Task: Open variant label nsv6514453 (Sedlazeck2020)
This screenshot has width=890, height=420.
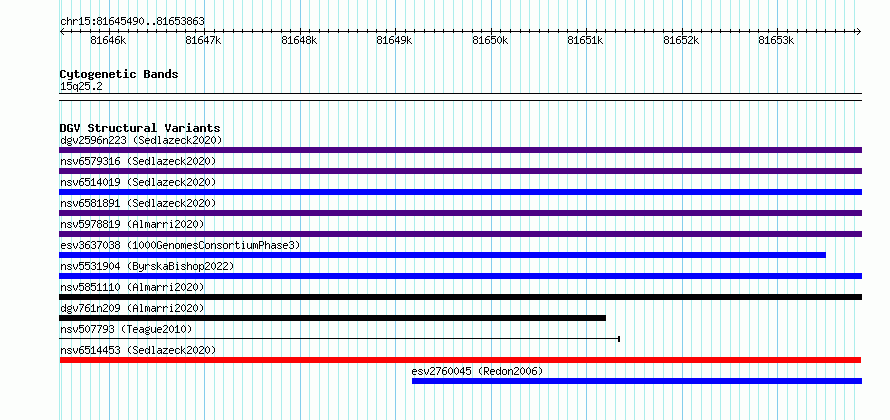Action: pos(138,350)
